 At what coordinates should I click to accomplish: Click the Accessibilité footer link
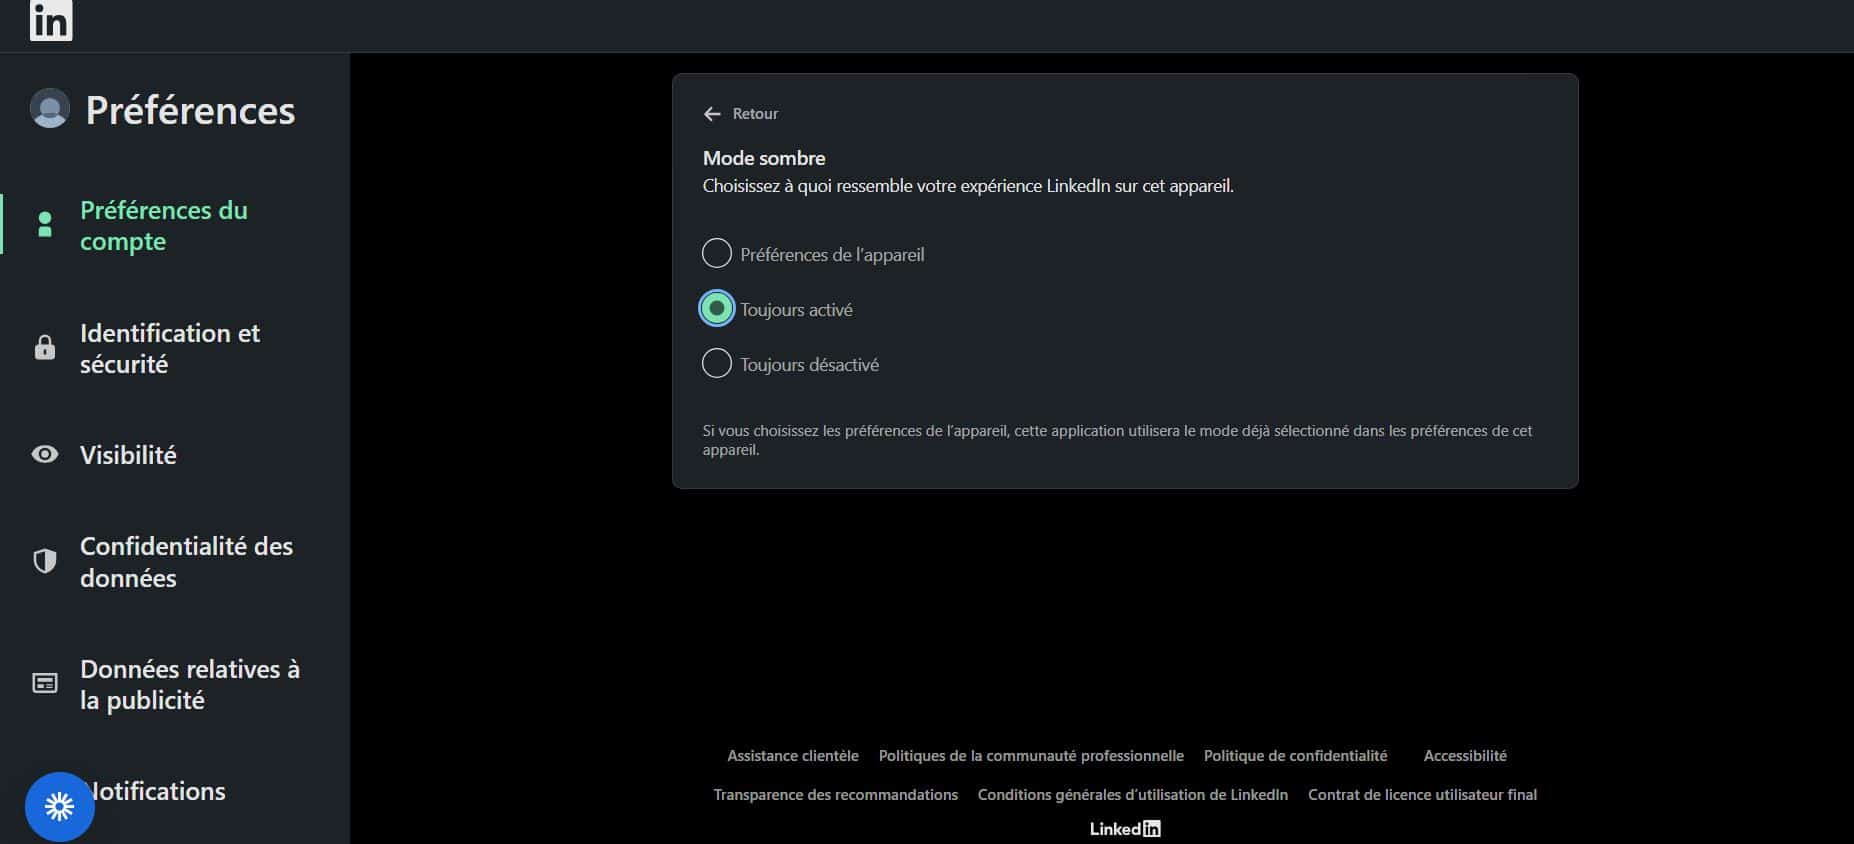(1464, 756)
